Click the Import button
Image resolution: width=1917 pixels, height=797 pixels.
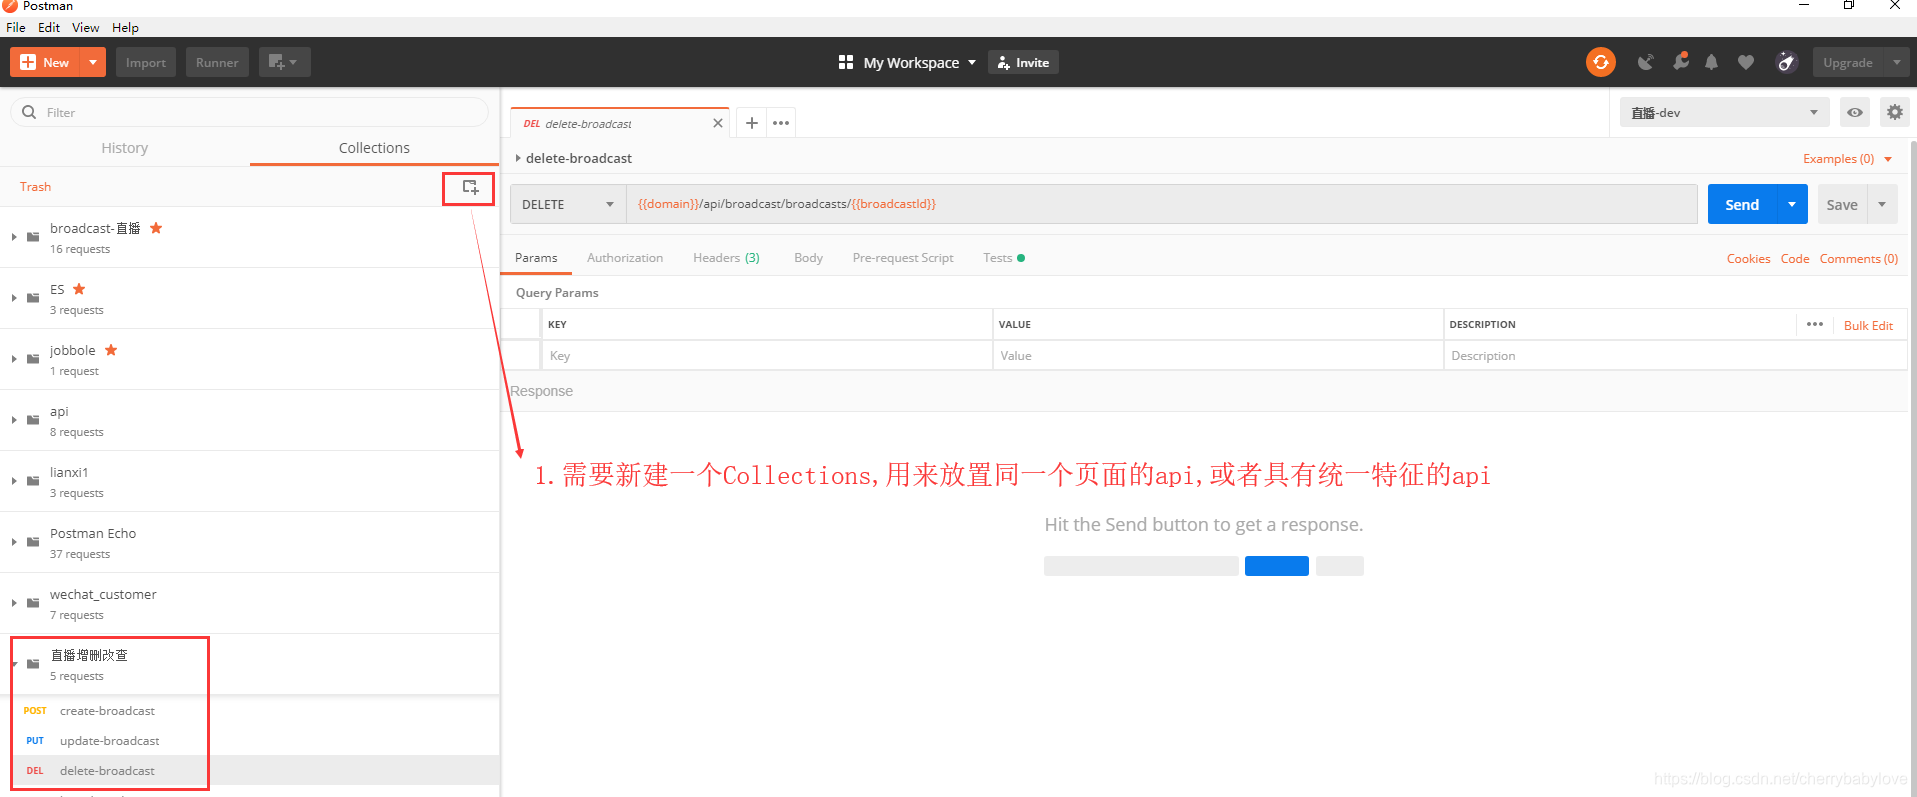(146, 62)
